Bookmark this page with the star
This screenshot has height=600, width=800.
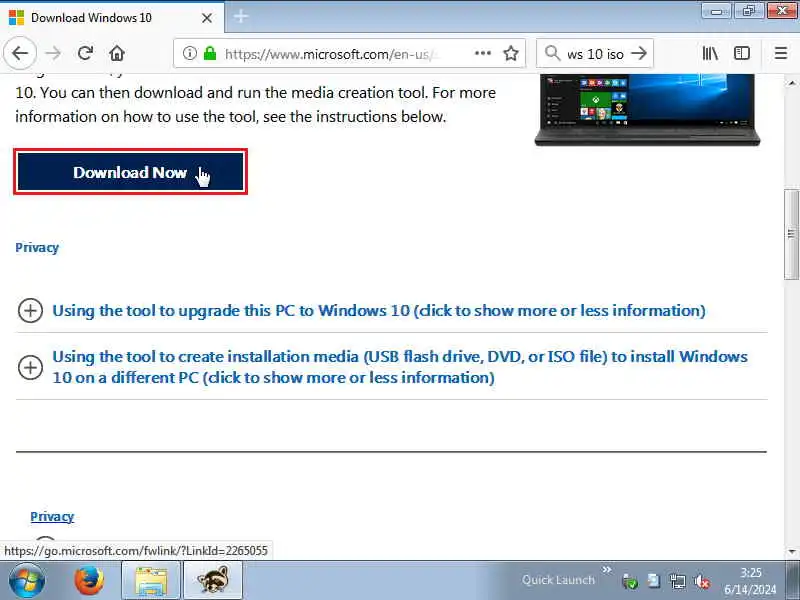(511, 53)
